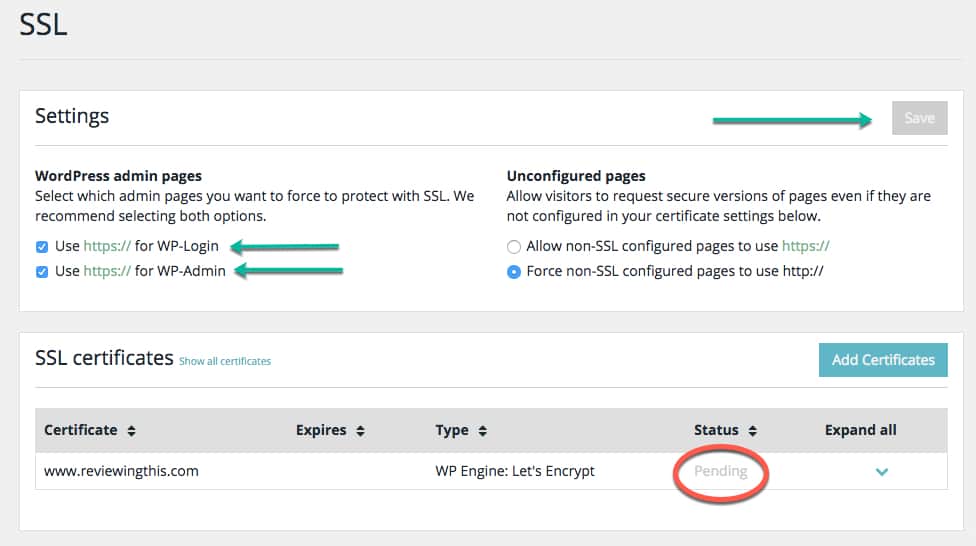The image size is (976, 546).
Task: Toggle Use https:// for WP-Admin checkbox
Action: point(42,271)
